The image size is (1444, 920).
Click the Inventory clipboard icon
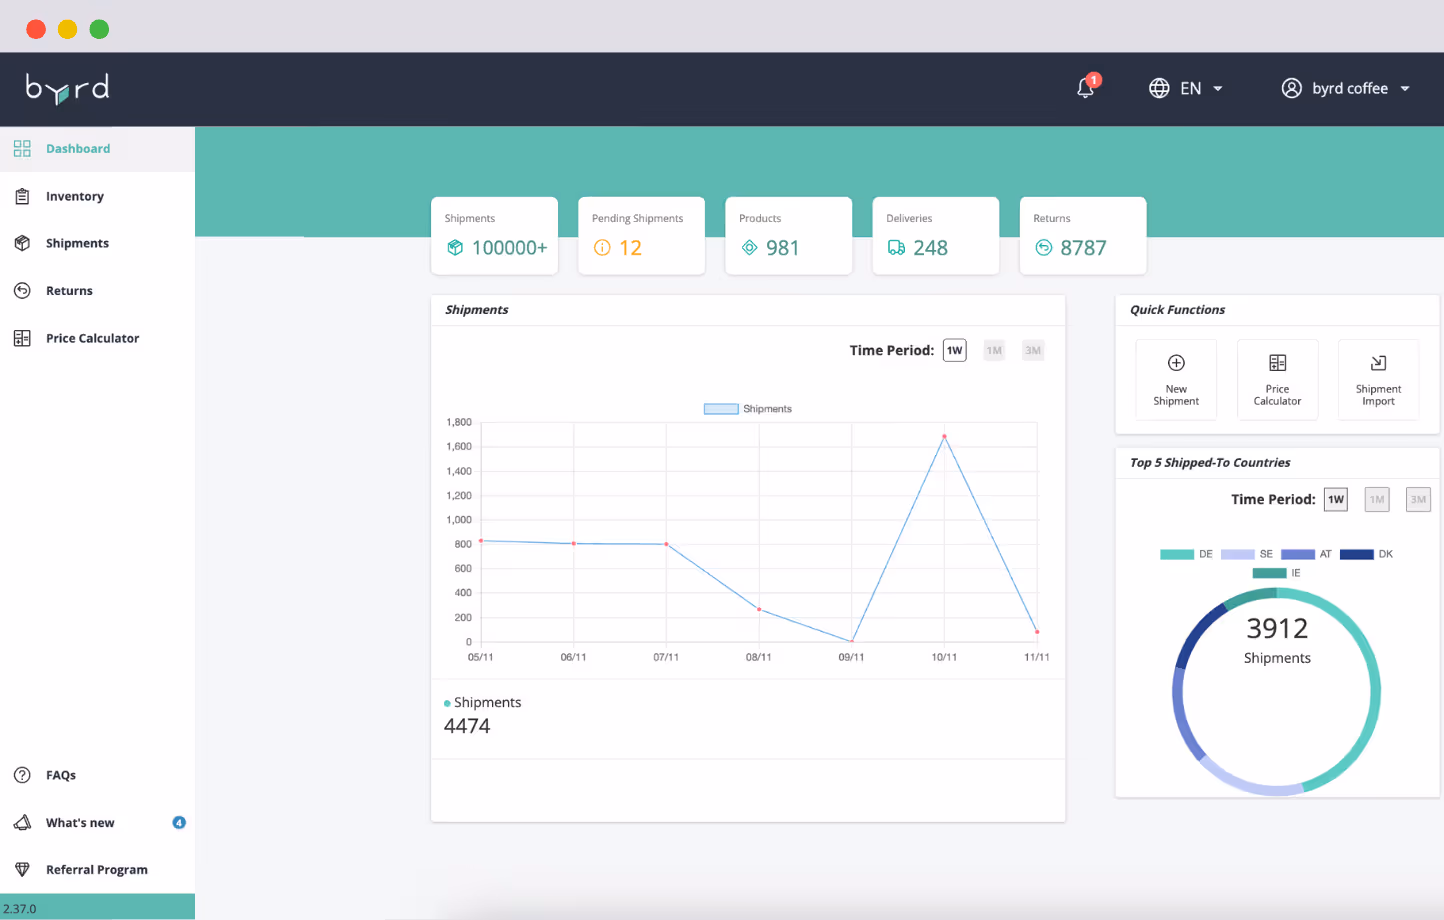click(x=22, y=196)
